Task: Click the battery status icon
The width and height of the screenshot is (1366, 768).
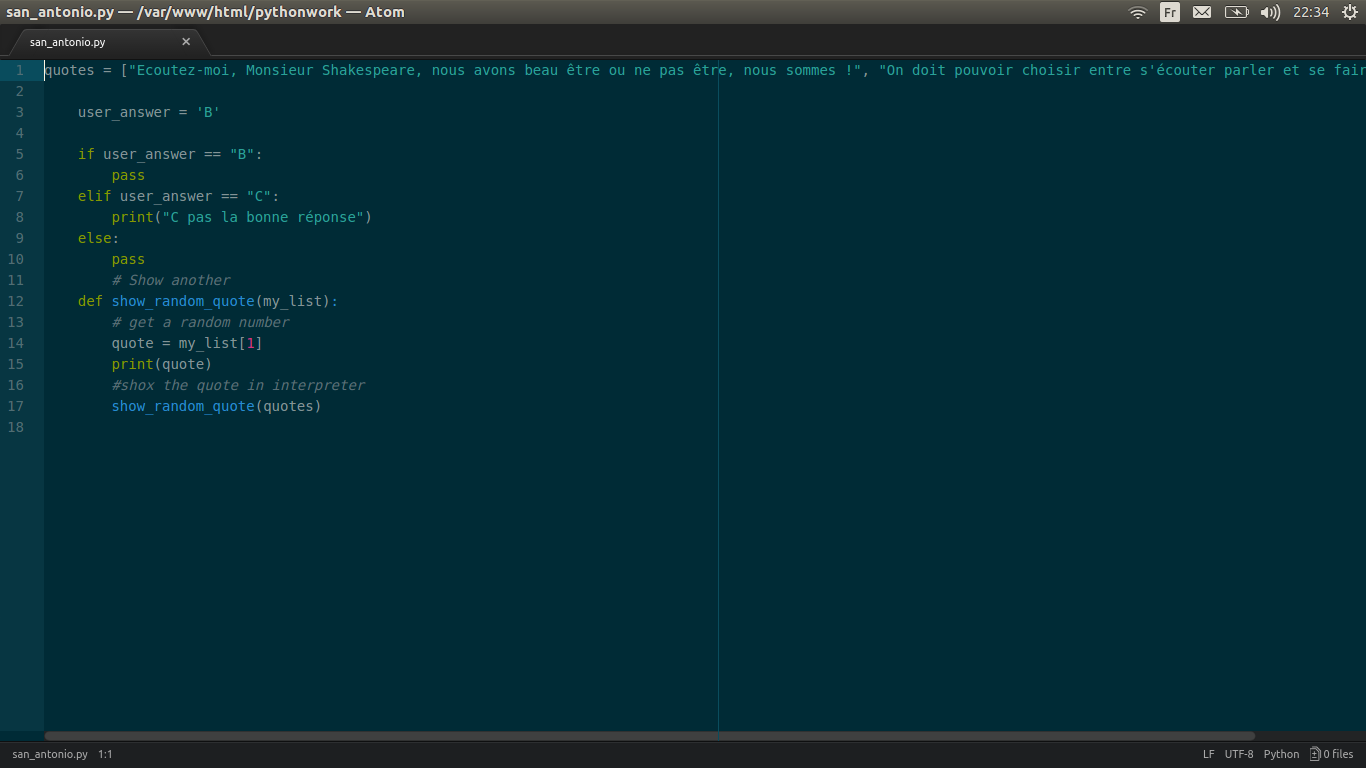Action: [1236, 12]
